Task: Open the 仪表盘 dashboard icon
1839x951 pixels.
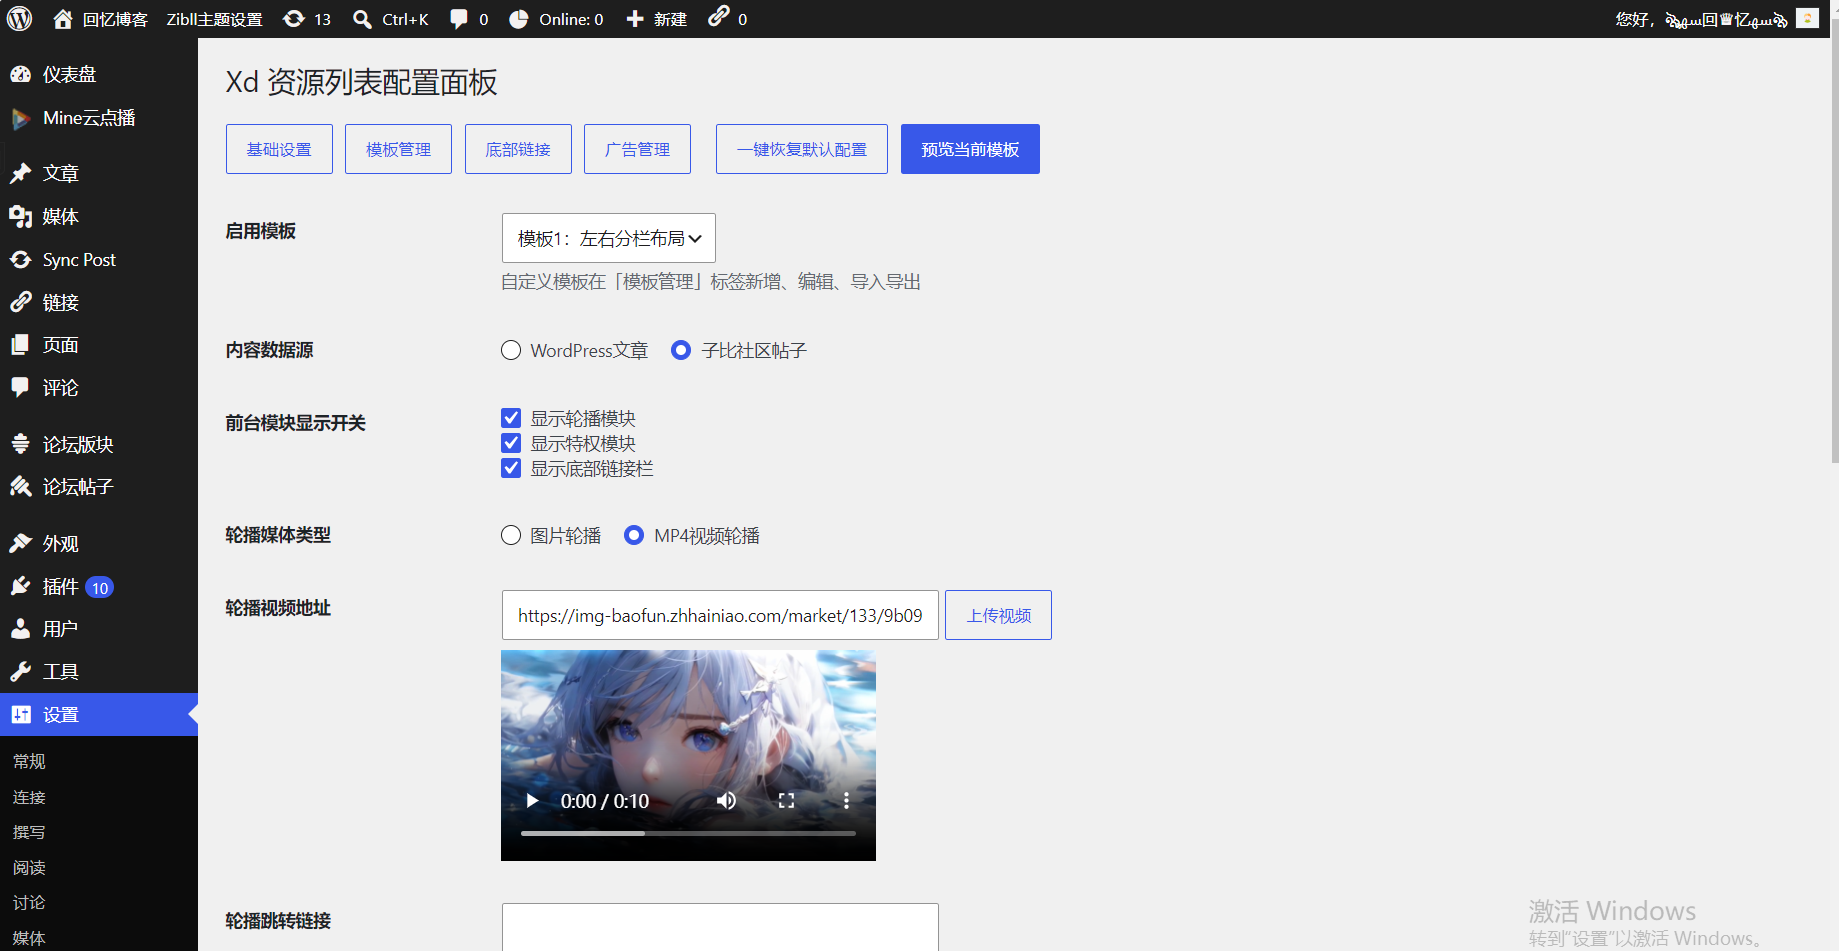Action: tap(20, 74)
